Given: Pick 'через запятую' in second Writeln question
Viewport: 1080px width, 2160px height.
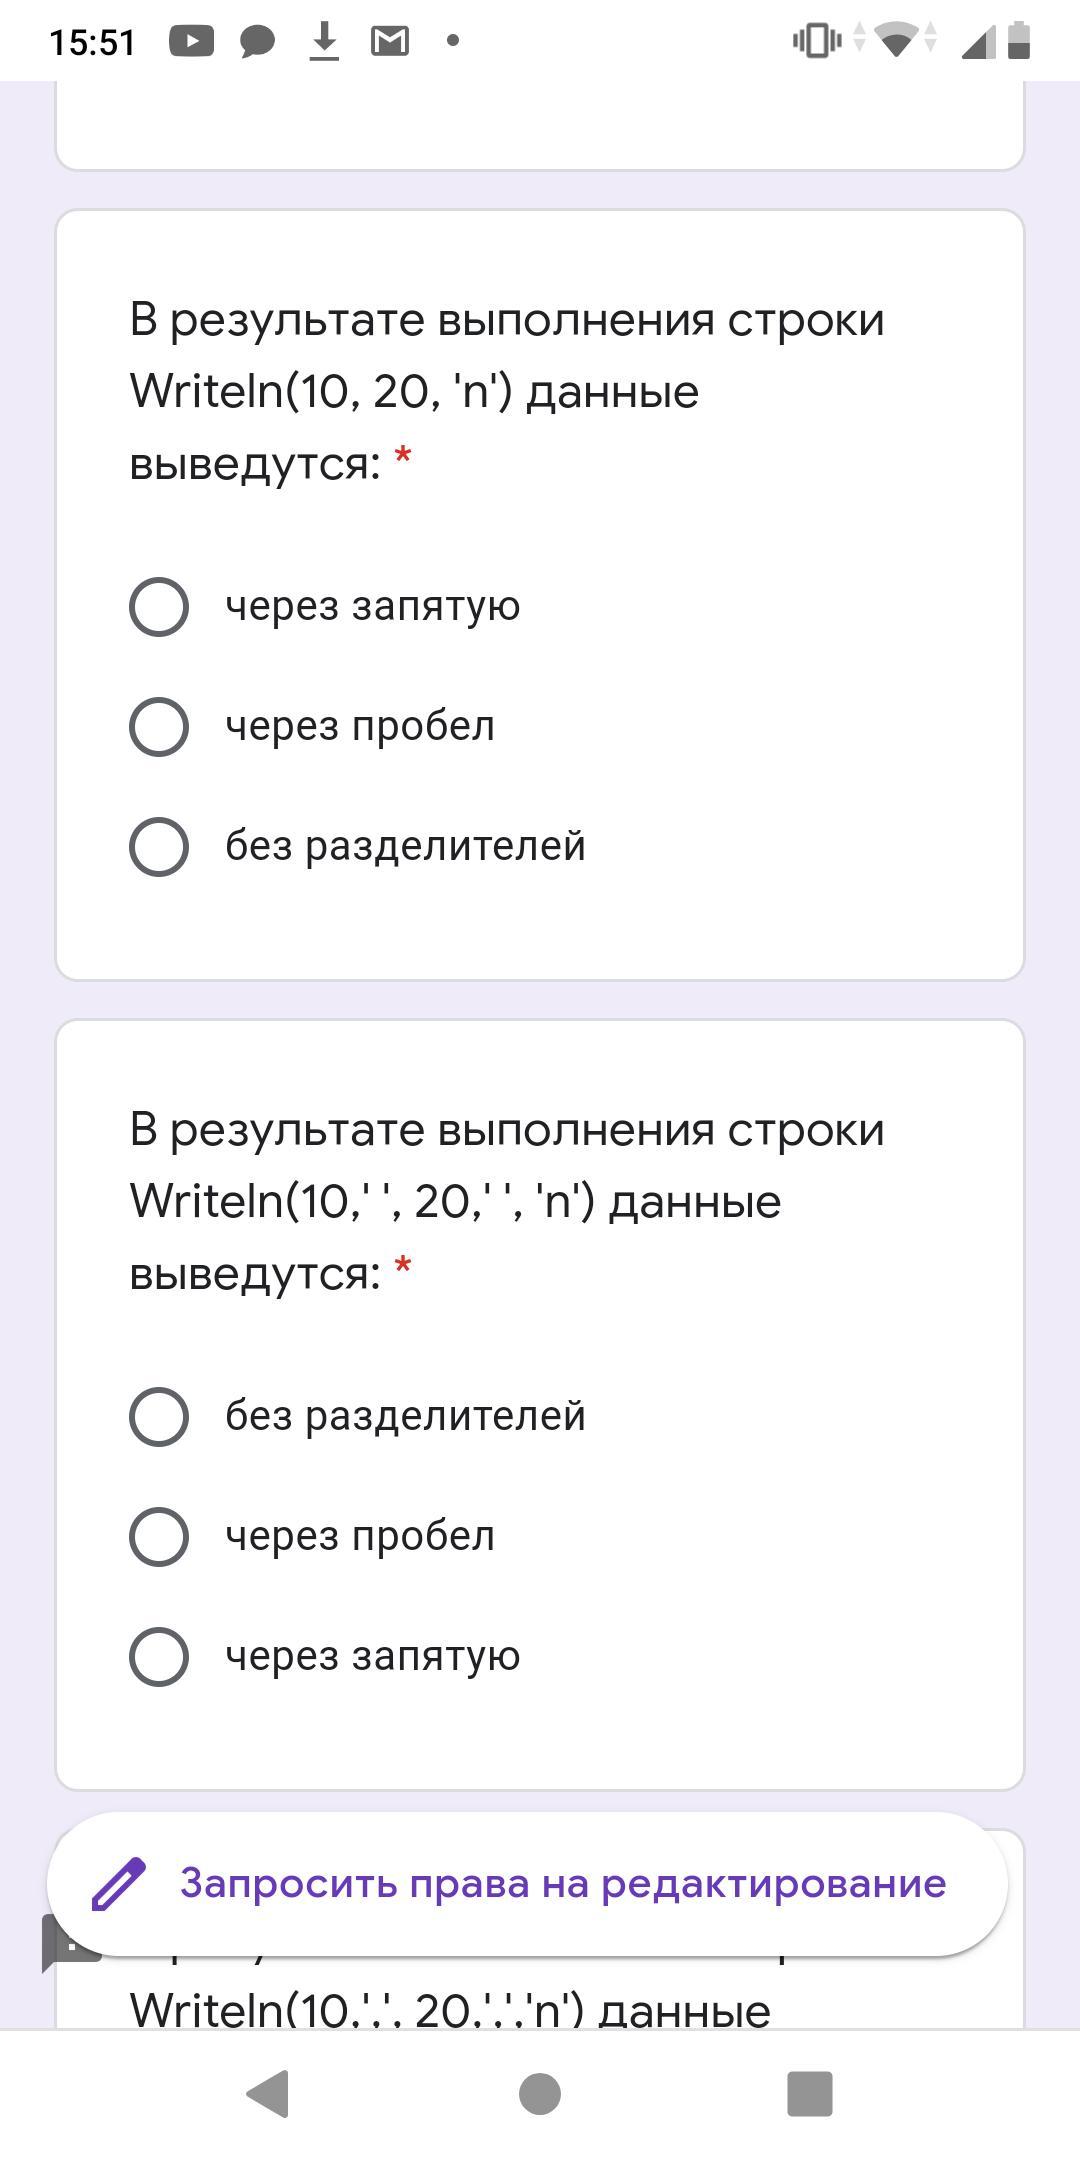Looking at the screenshot, I should pyautogui.click(x=159, y=1657).
